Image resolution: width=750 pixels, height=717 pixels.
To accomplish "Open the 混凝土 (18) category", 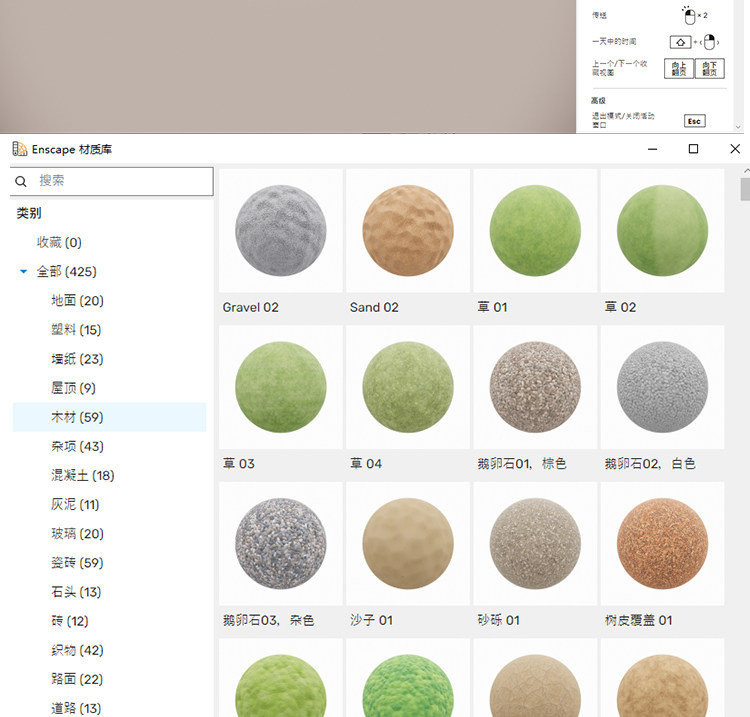I will (82, 475).
